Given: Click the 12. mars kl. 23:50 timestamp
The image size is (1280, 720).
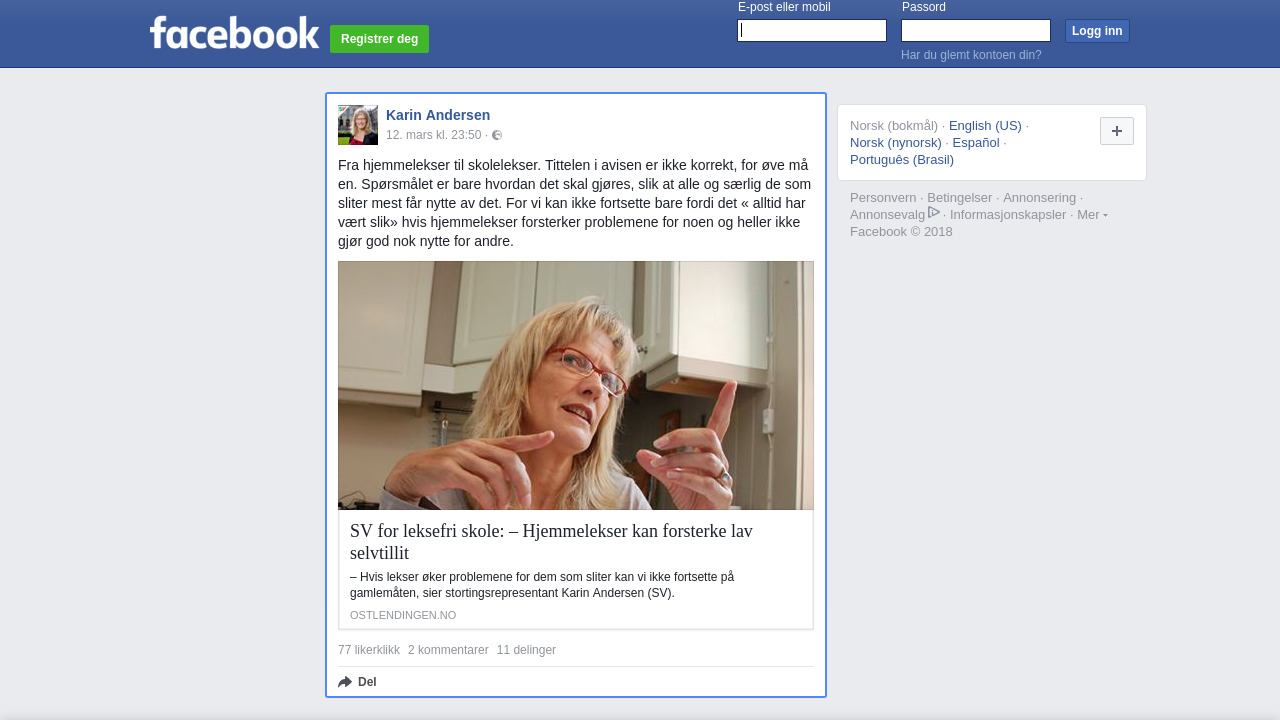Looking at the screenshot, I should 434,135.
